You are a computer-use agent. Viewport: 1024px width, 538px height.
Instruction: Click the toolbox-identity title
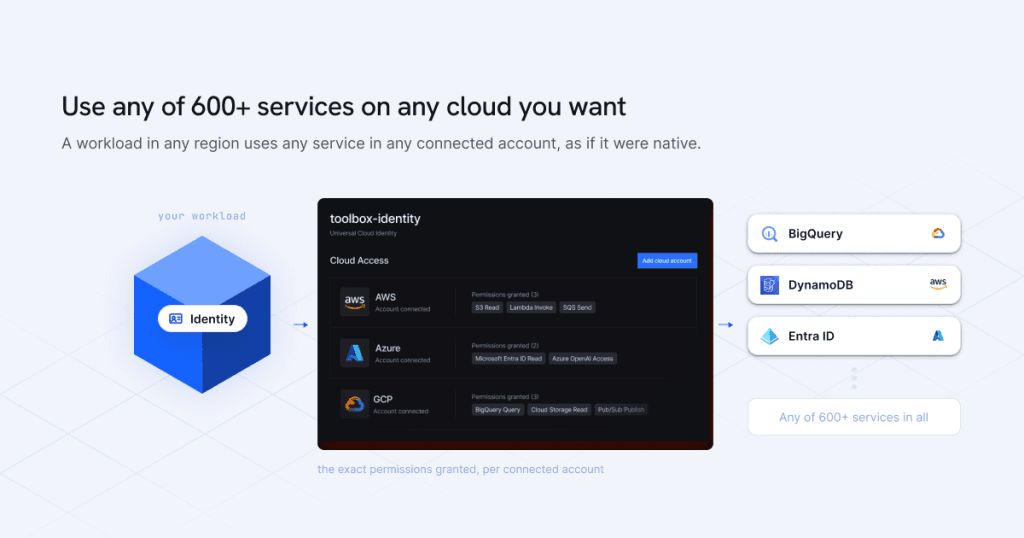(375, 219)
